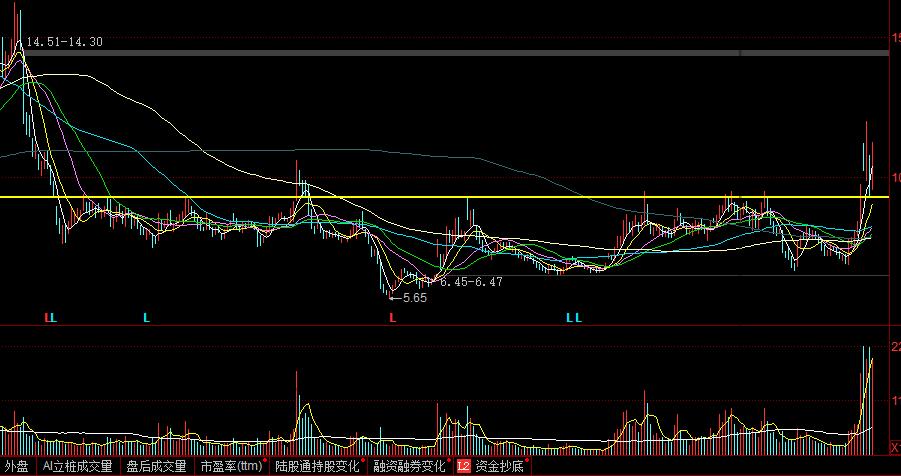Viewport: 901px width, 476px height.
Task: Open the 资金抄底 indicator tab
Action: point(500,466)
